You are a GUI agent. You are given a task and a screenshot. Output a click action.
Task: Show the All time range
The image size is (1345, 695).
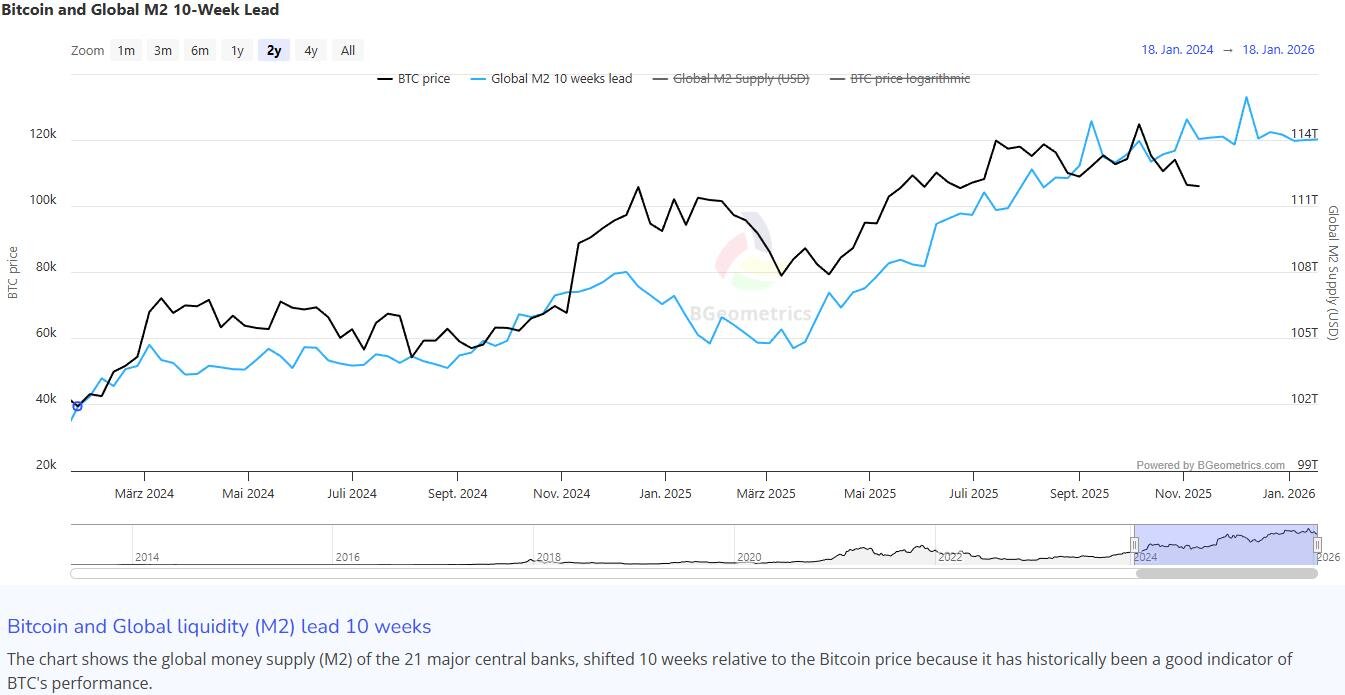347,51
